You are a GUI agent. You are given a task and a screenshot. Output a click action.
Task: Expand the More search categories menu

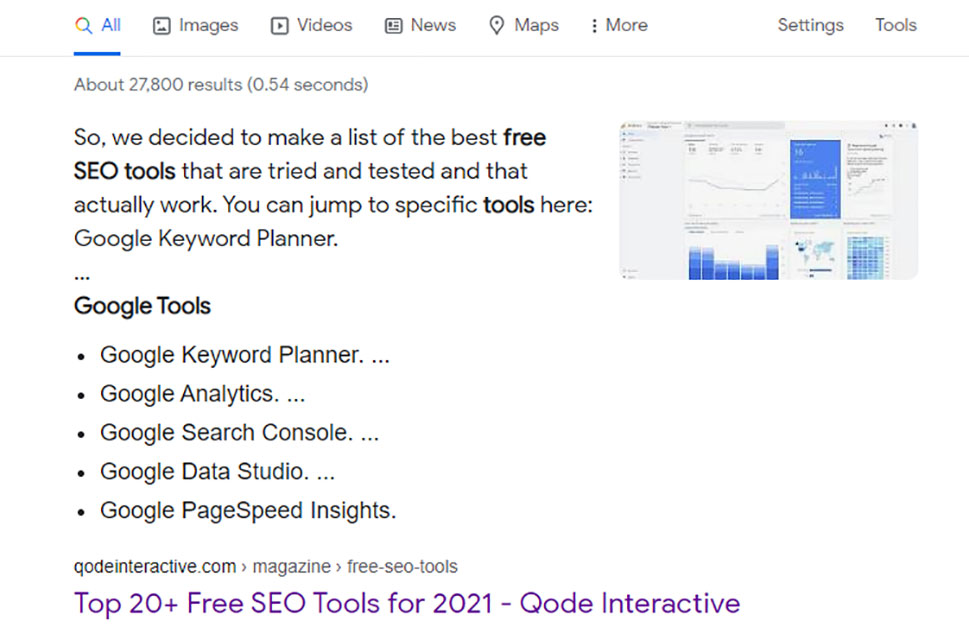pyautogui.click(x=619, y=25)
